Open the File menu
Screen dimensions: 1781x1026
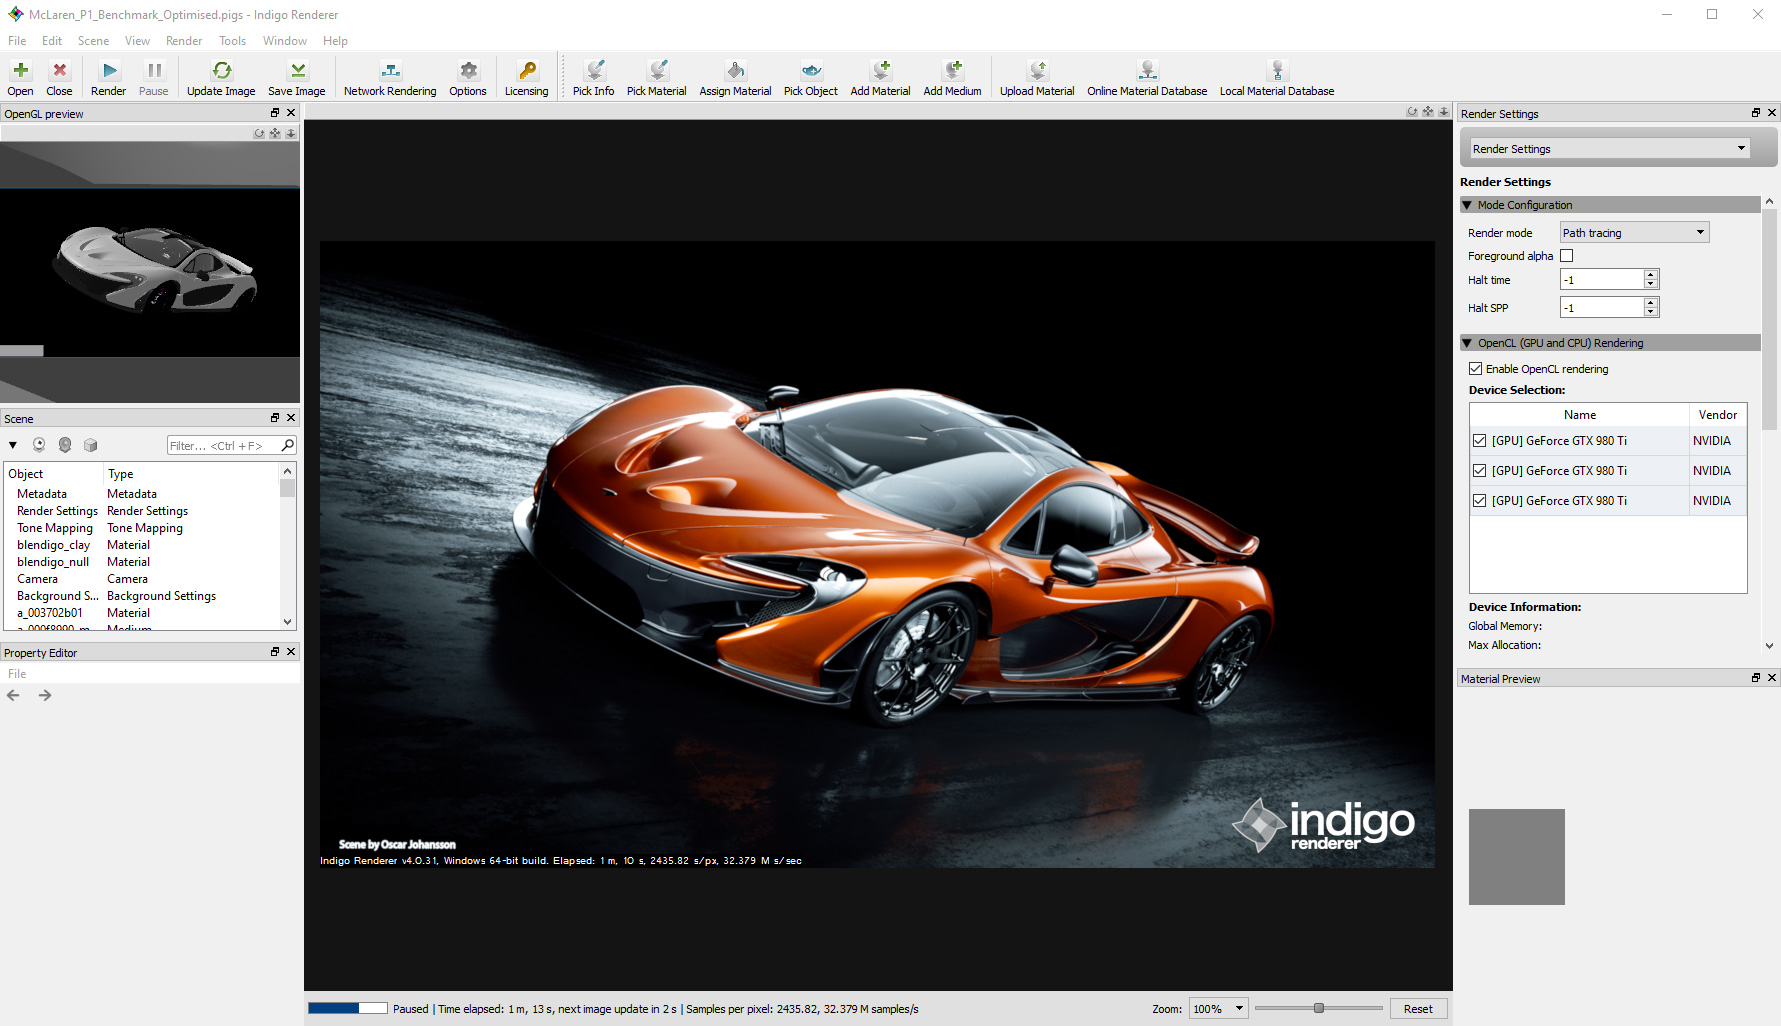coord(17,41)
